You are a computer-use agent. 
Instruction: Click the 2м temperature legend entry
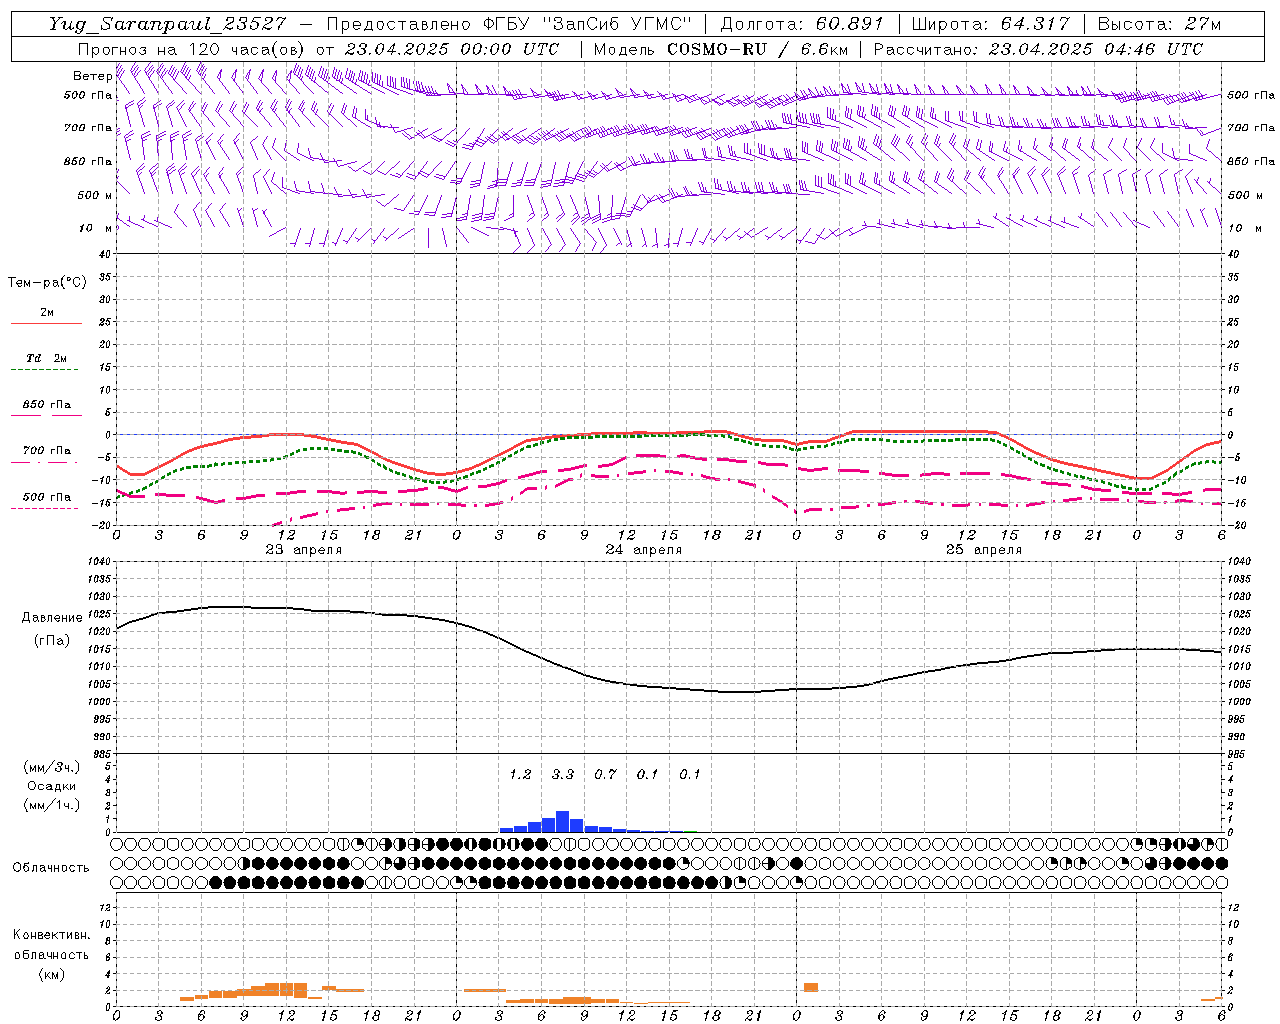(47, 313)
